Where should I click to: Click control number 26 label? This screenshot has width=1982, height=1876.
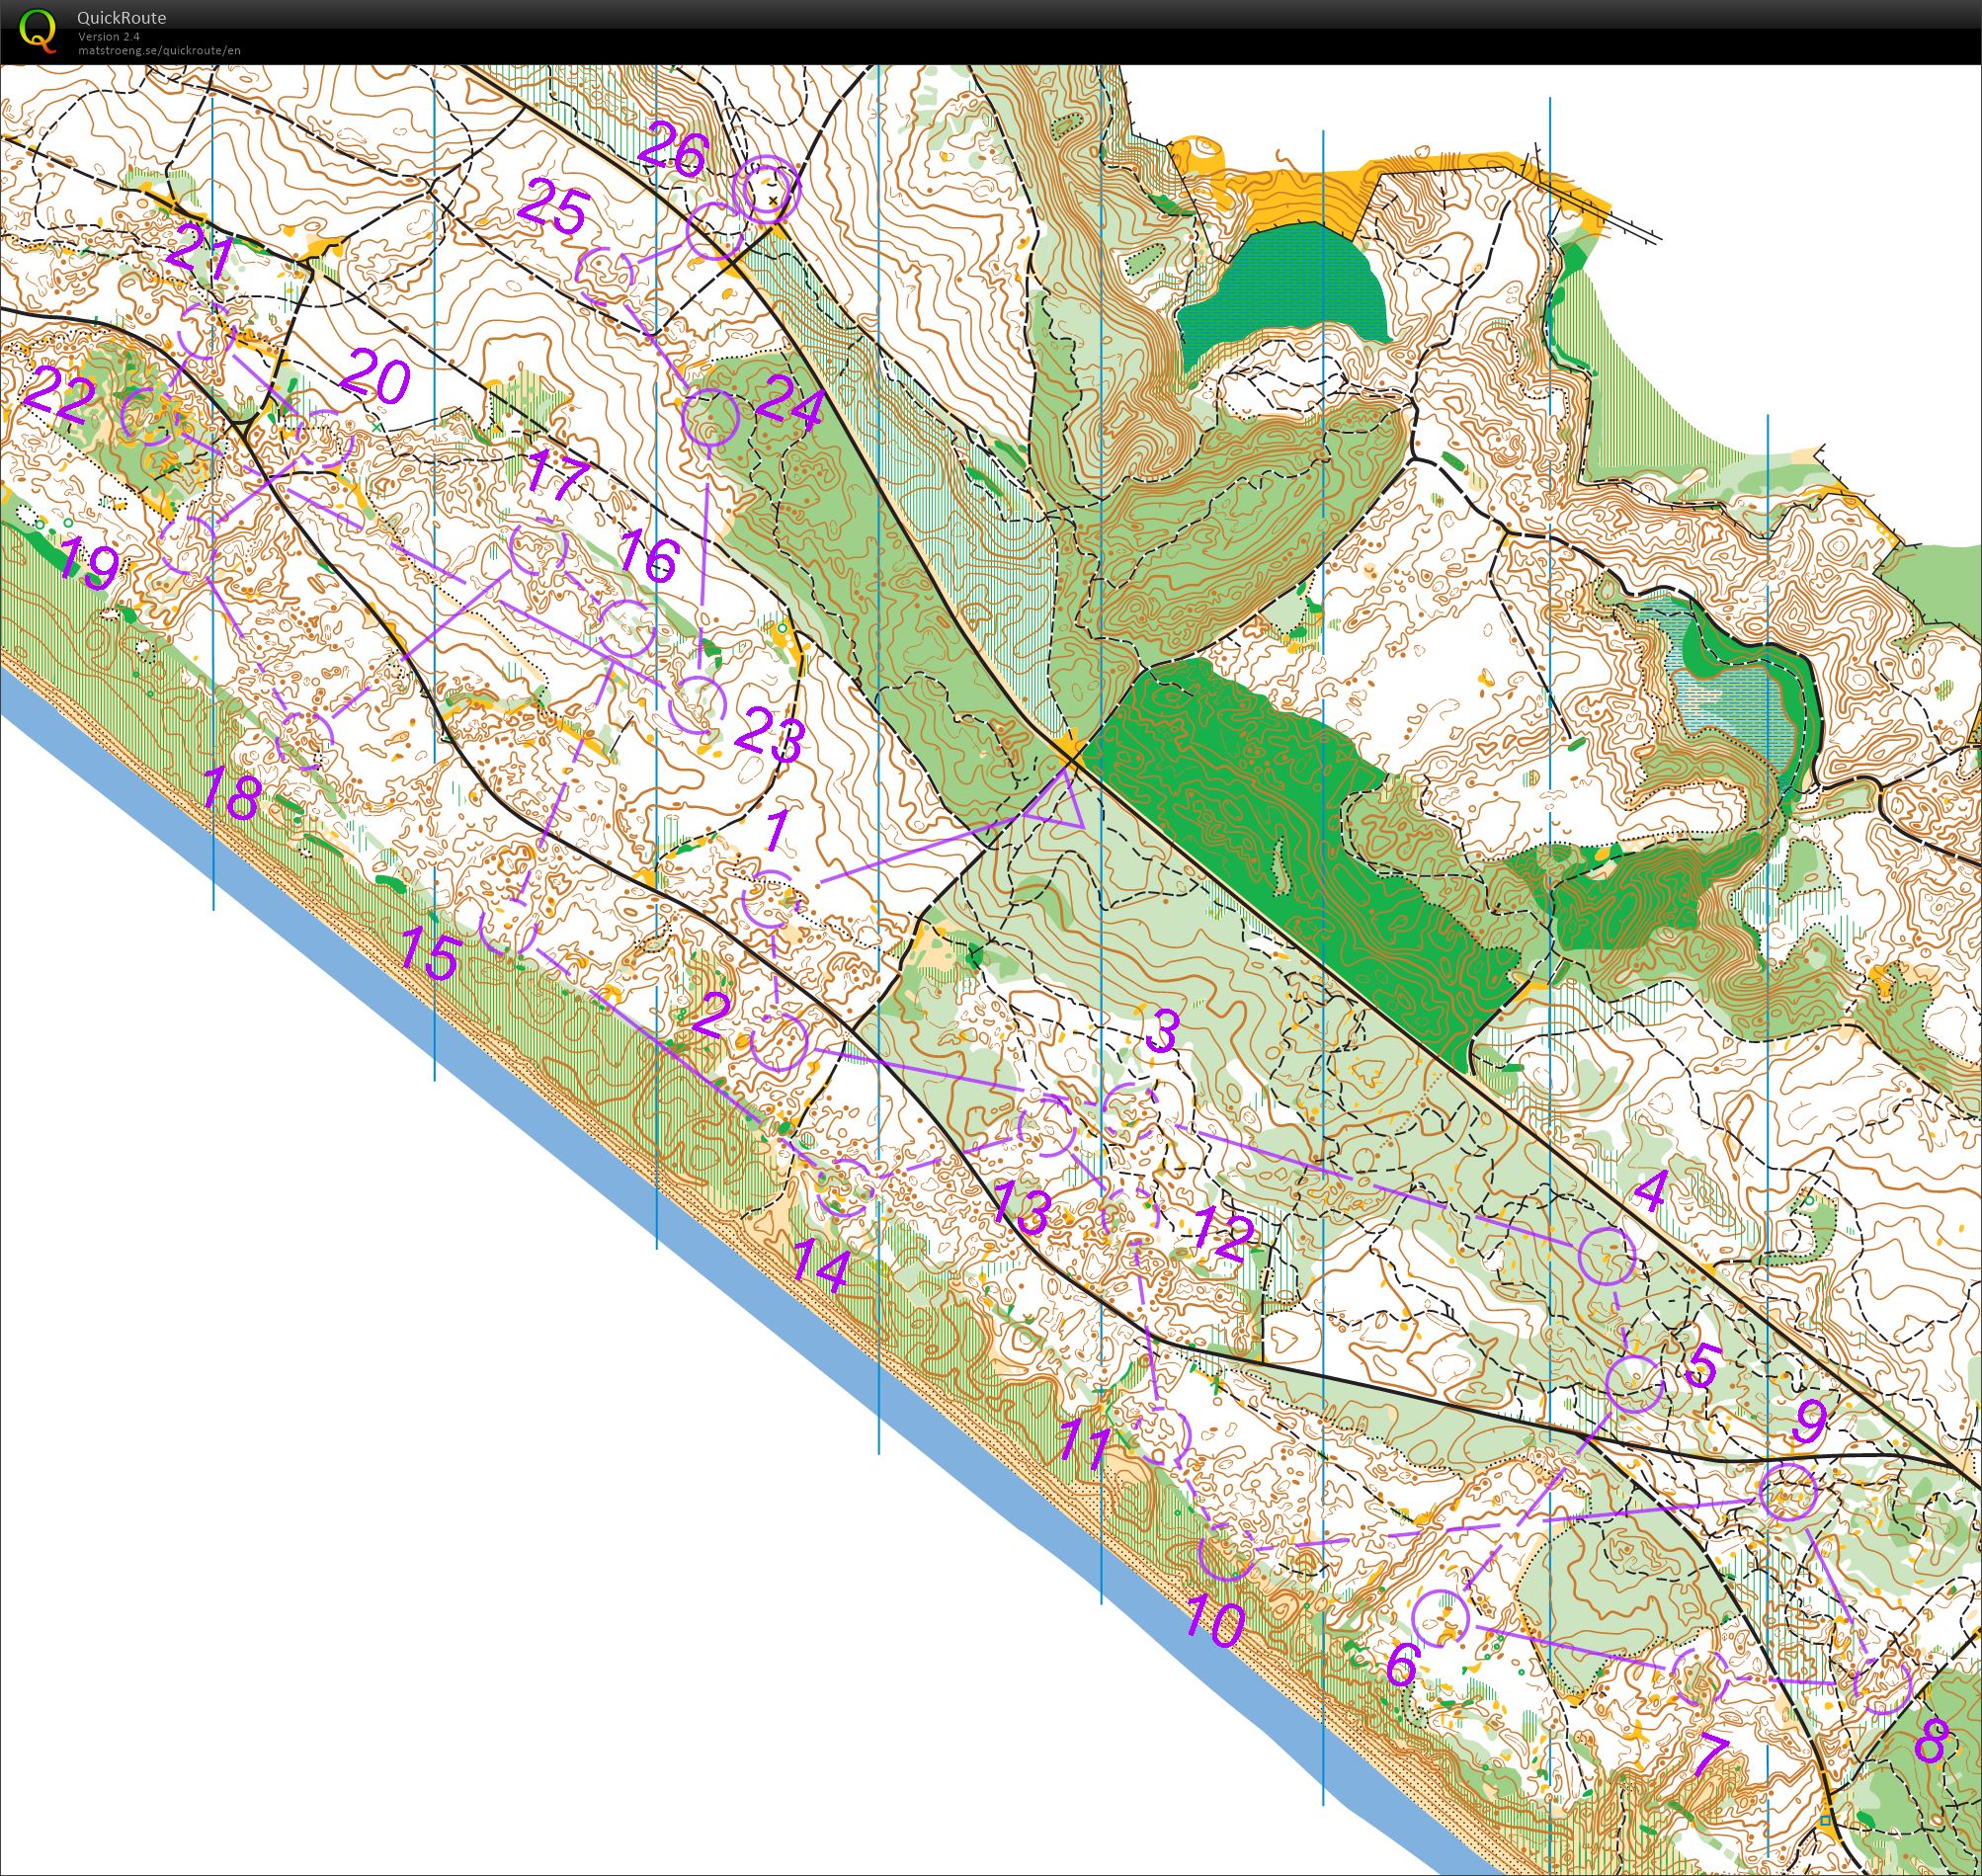point(672,151)
